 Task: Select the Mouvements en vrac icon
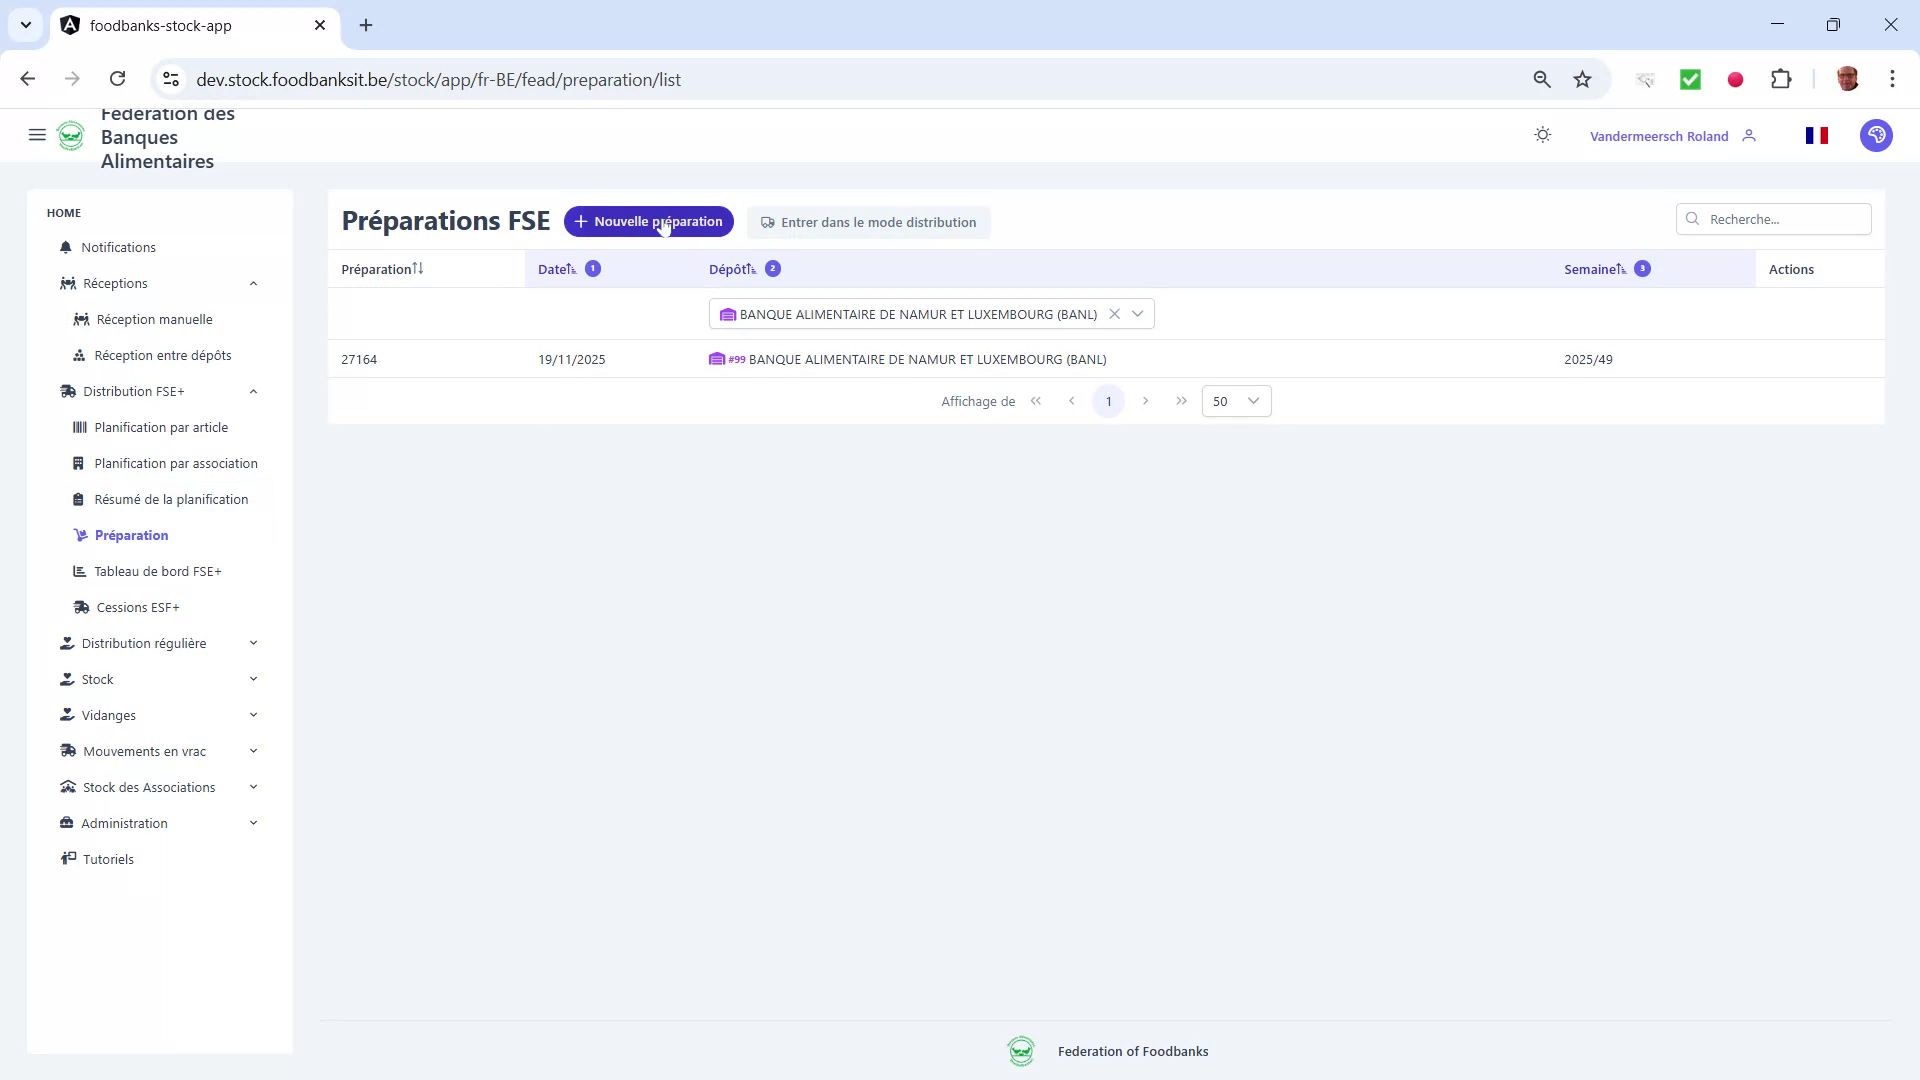coord(67,750)
